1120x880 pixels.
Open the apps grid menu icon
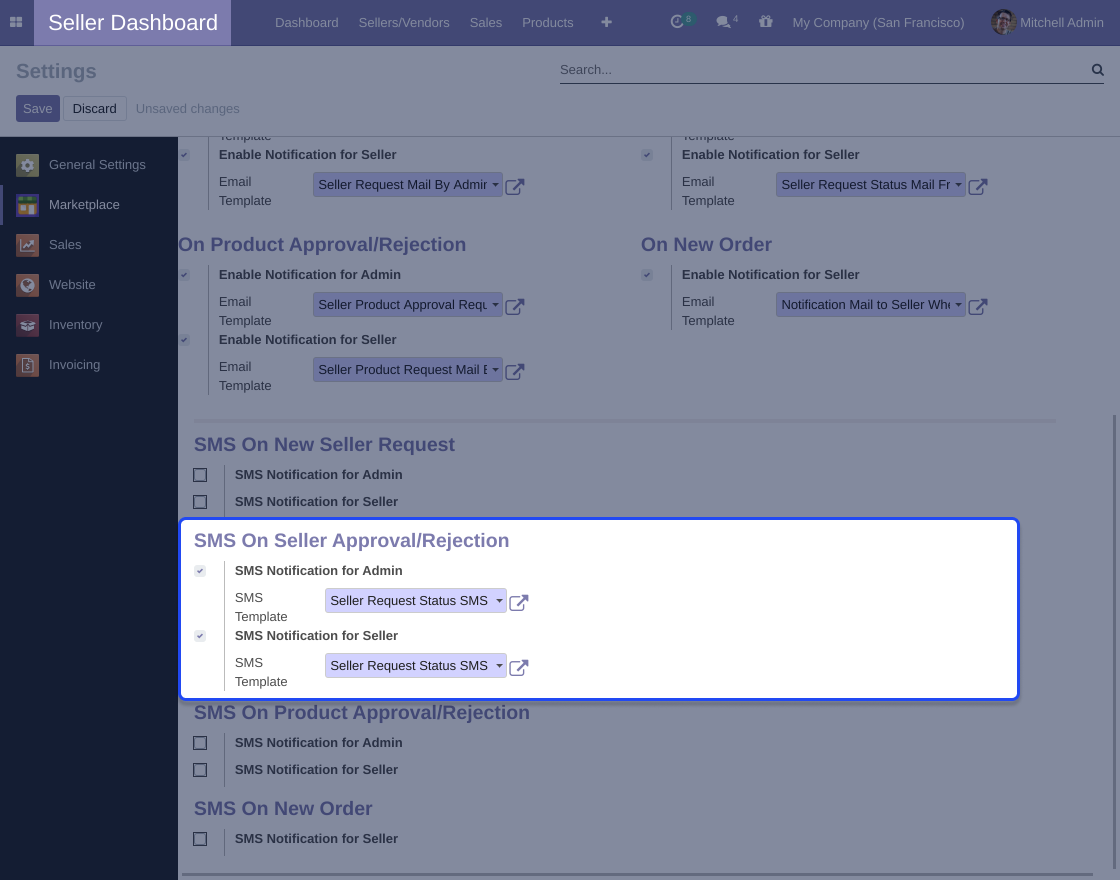click(x=16, y=22)
